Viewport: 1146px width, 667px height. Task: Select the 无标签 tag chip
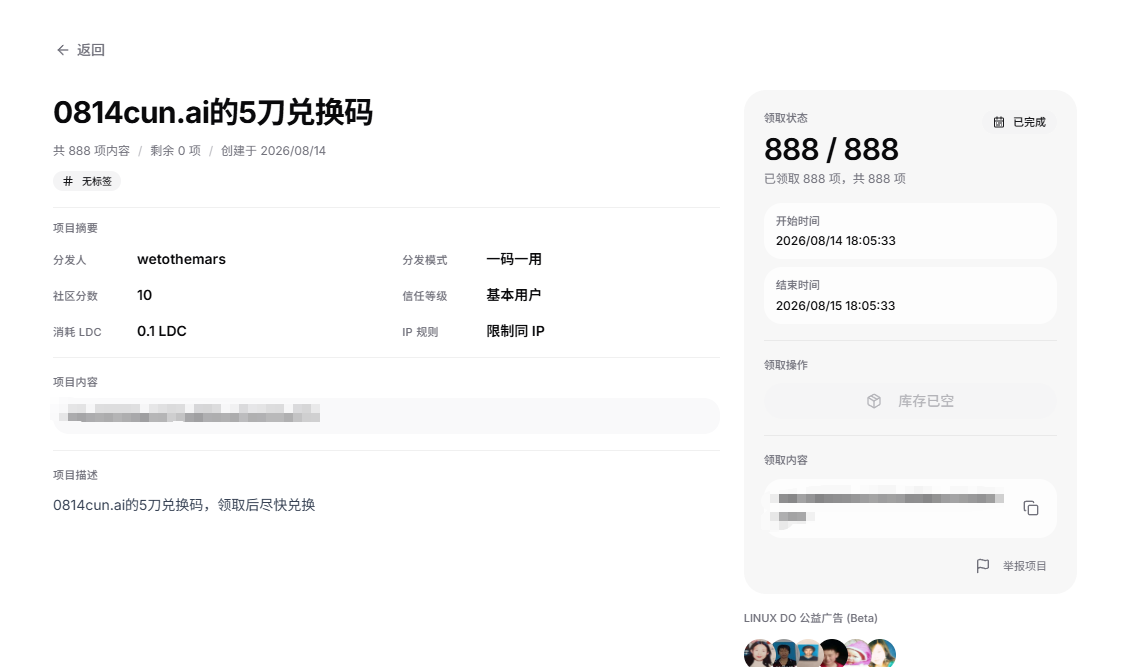[87, 181]
